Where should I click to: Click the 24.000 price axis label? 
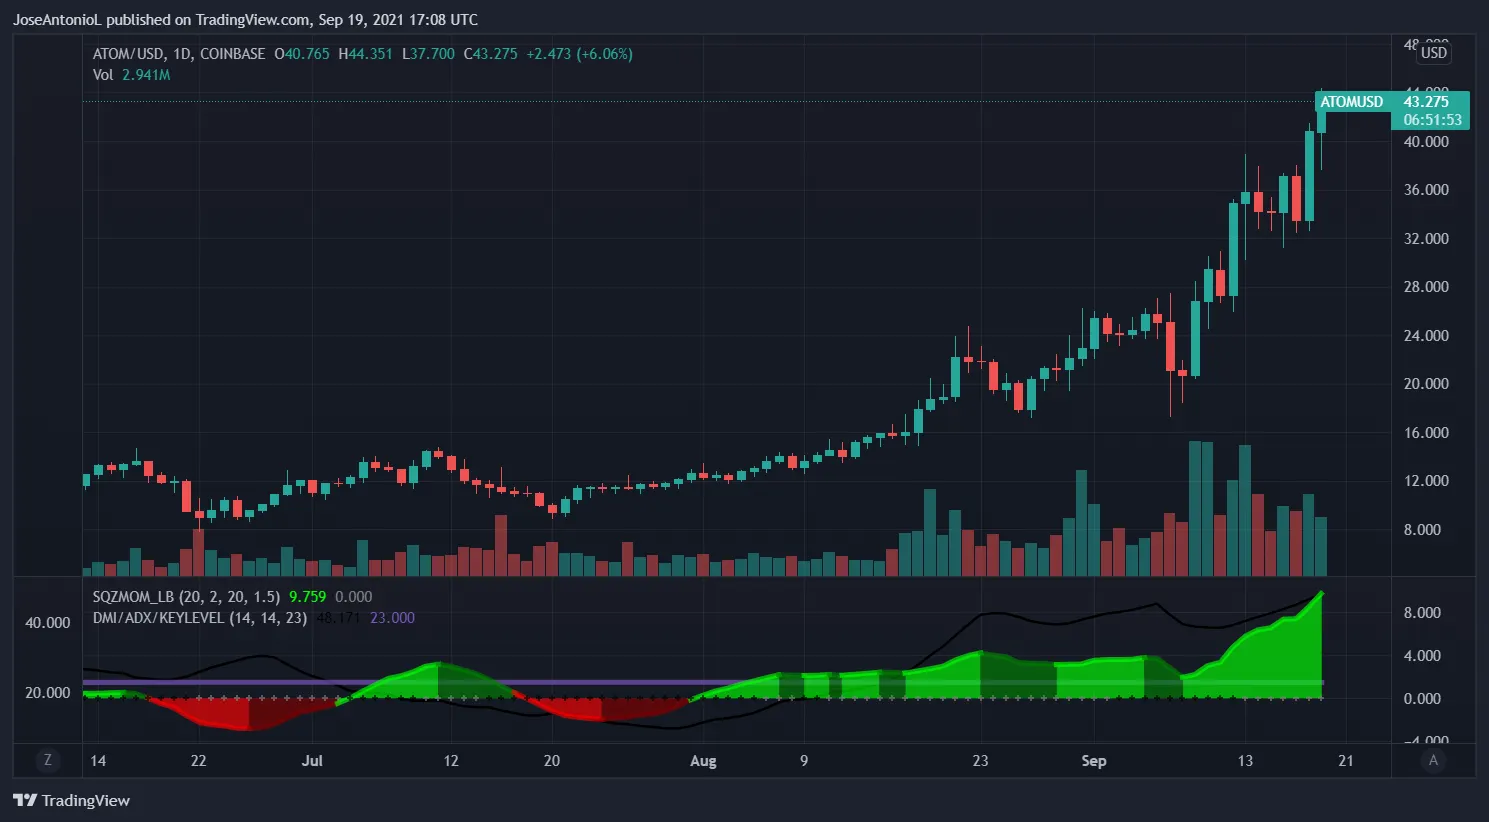pos(1426,336)
